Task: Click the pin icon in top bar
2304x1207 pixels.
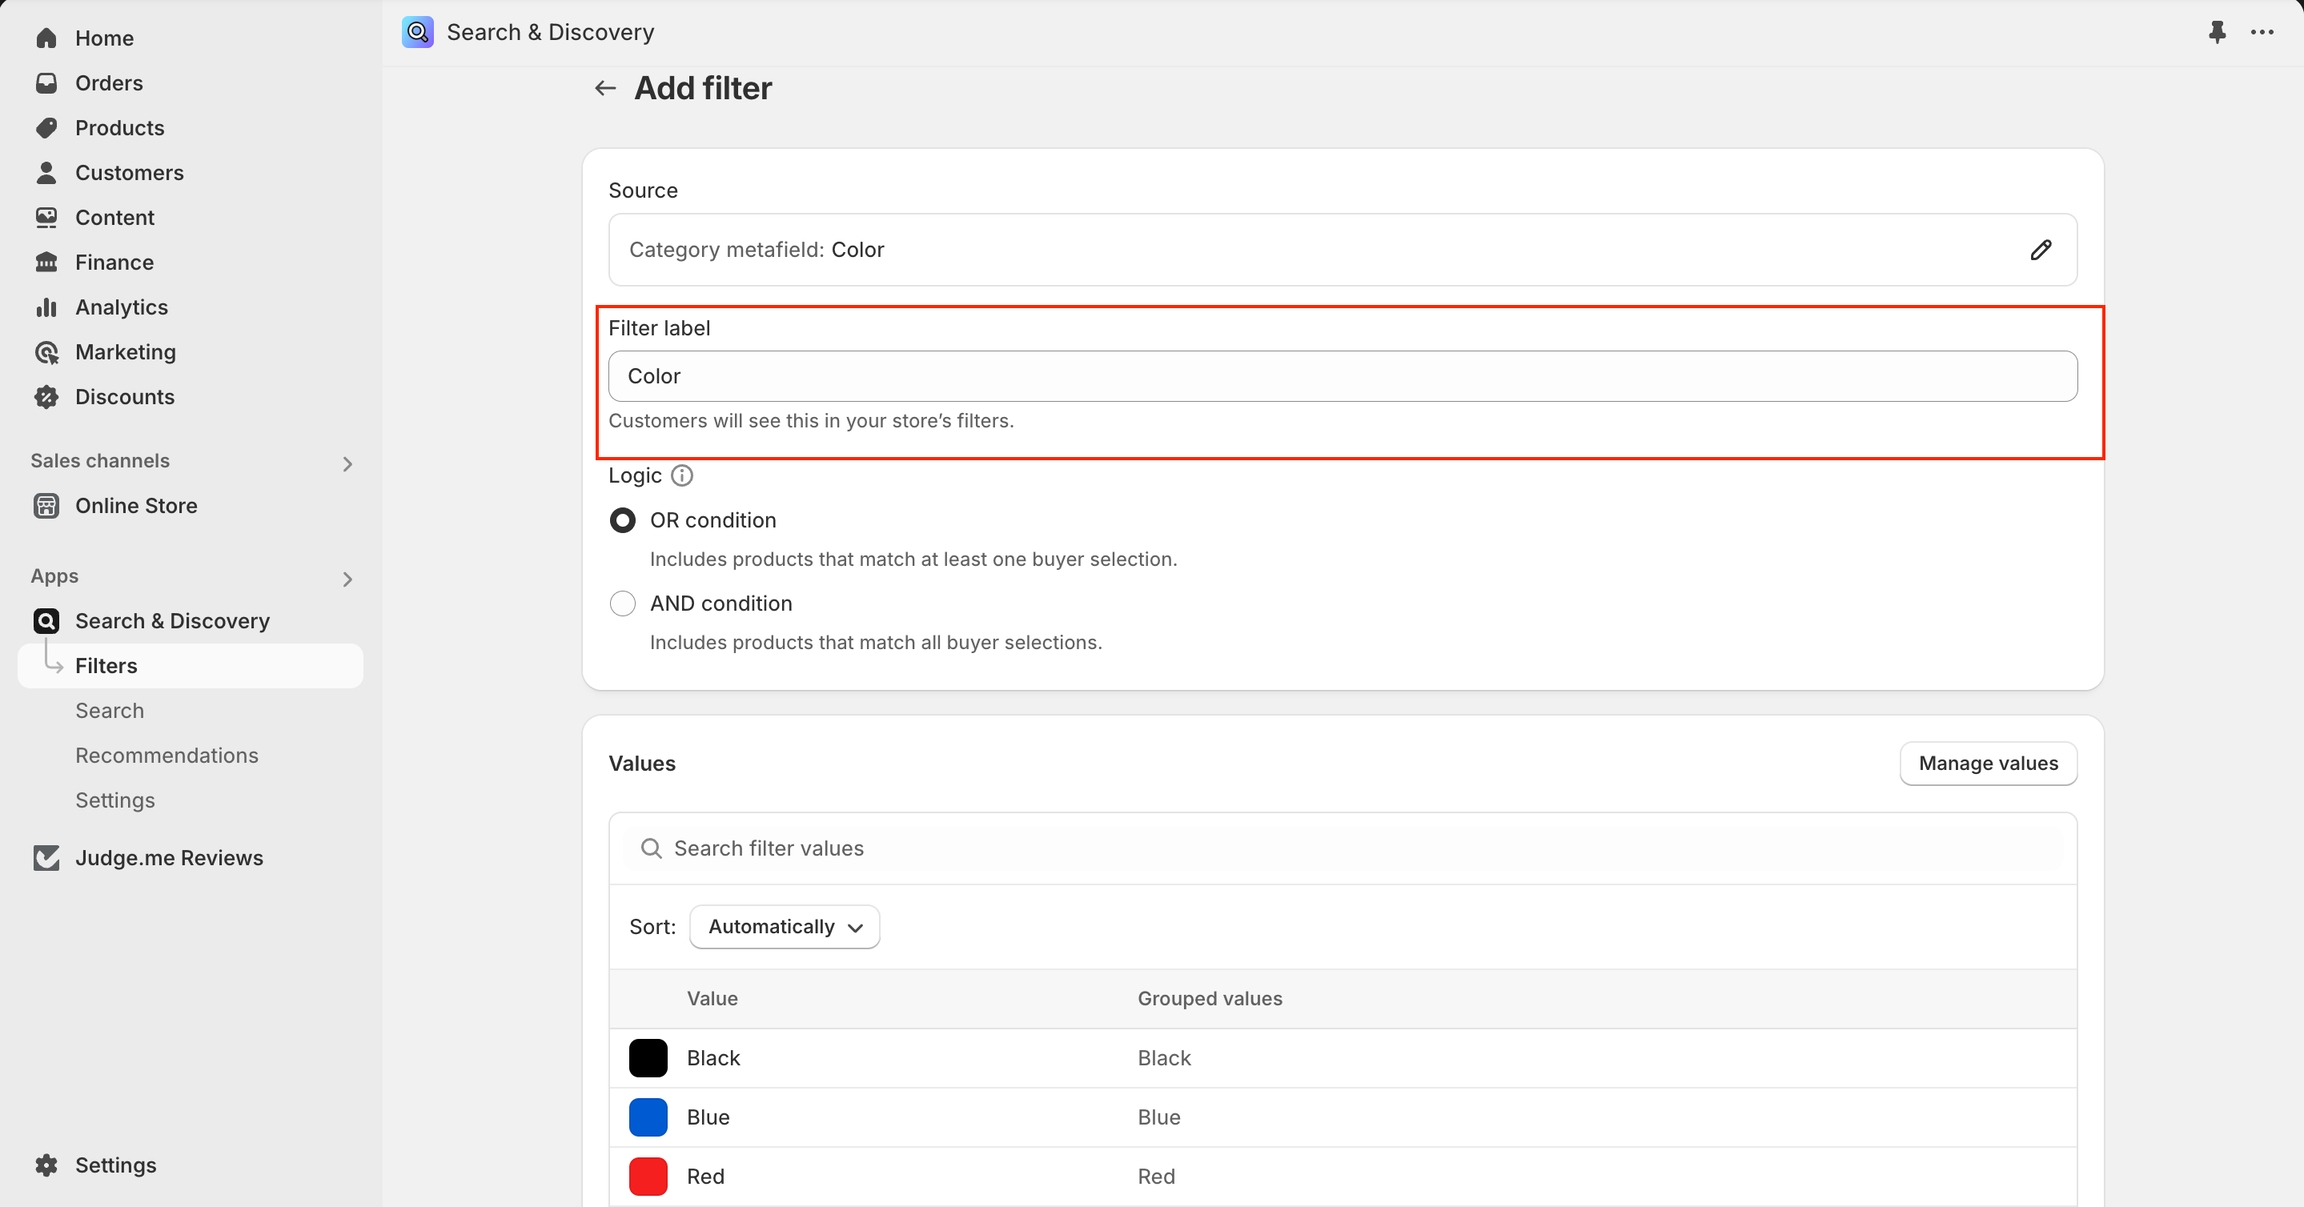Action: coord(2217,32)
